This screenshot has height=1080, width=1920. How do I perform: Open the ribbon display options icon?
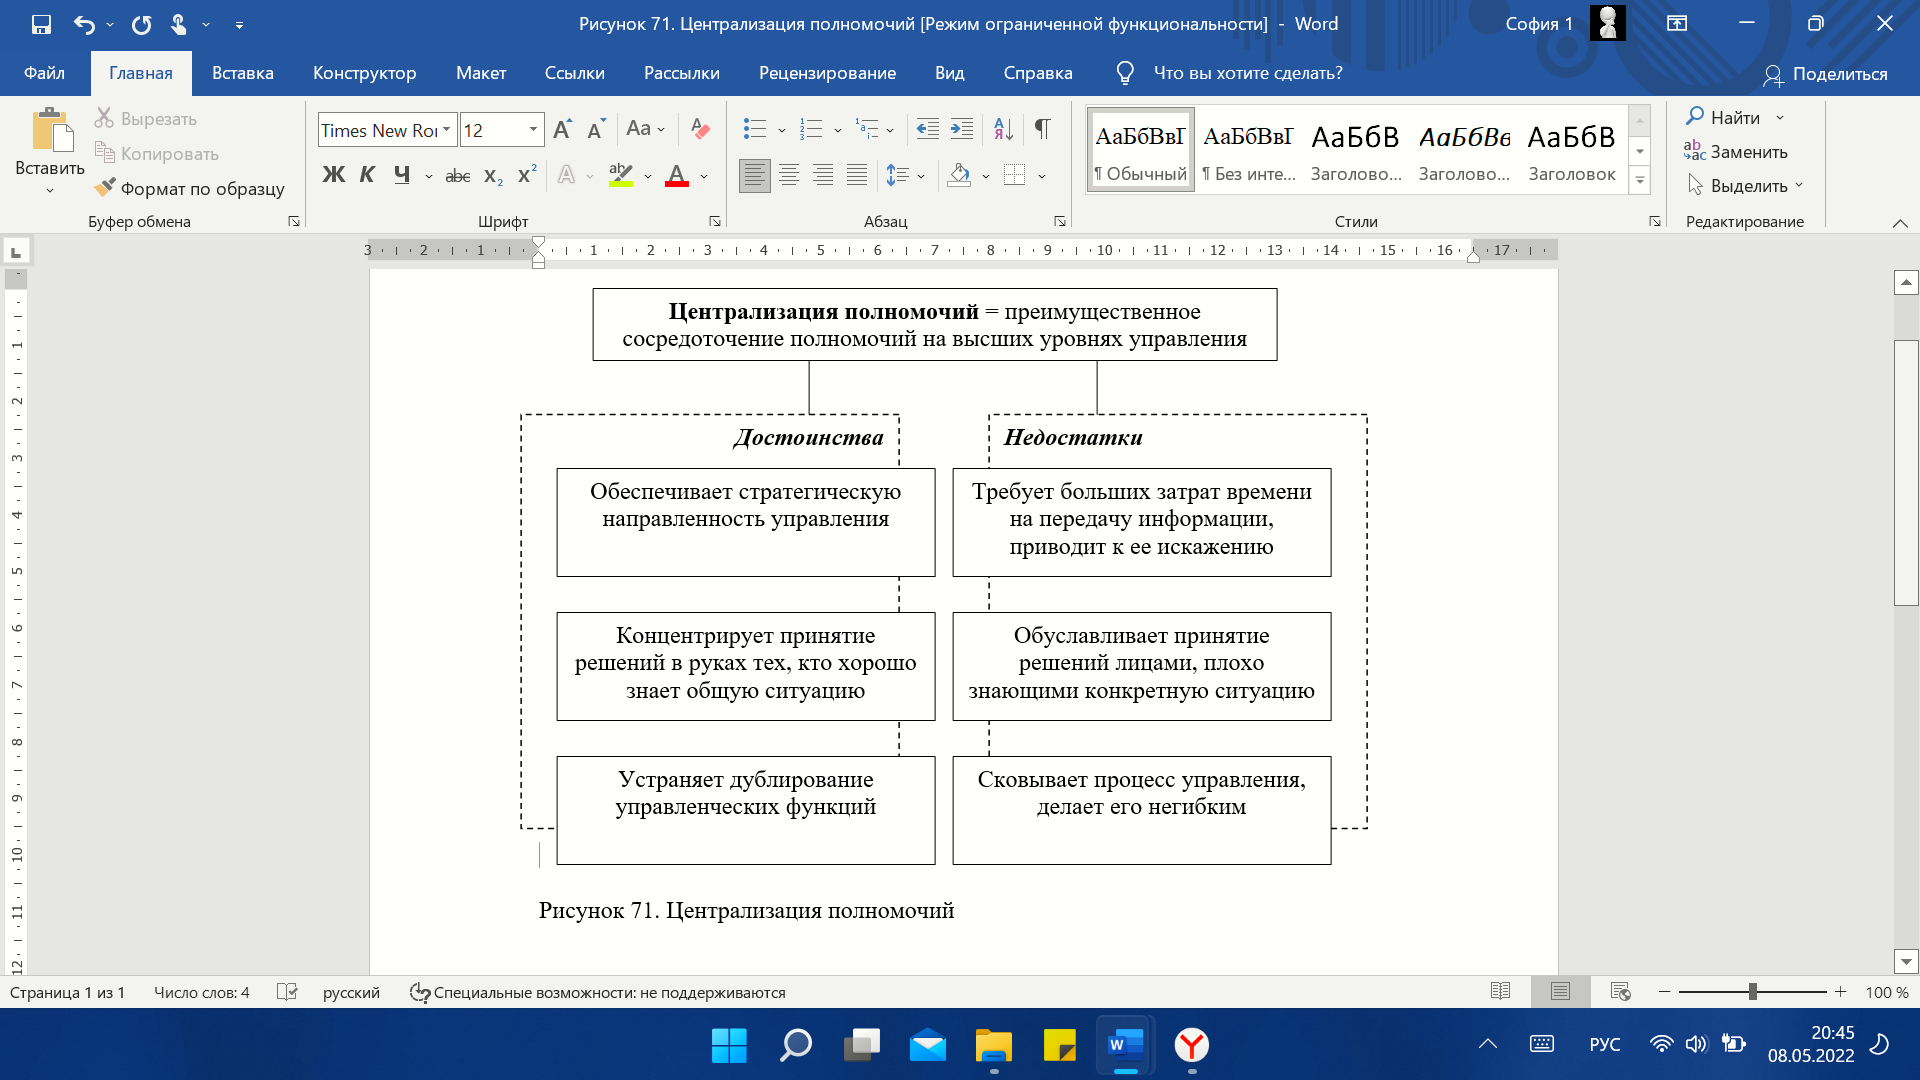pyautogui.click(x=1677, y=24)
